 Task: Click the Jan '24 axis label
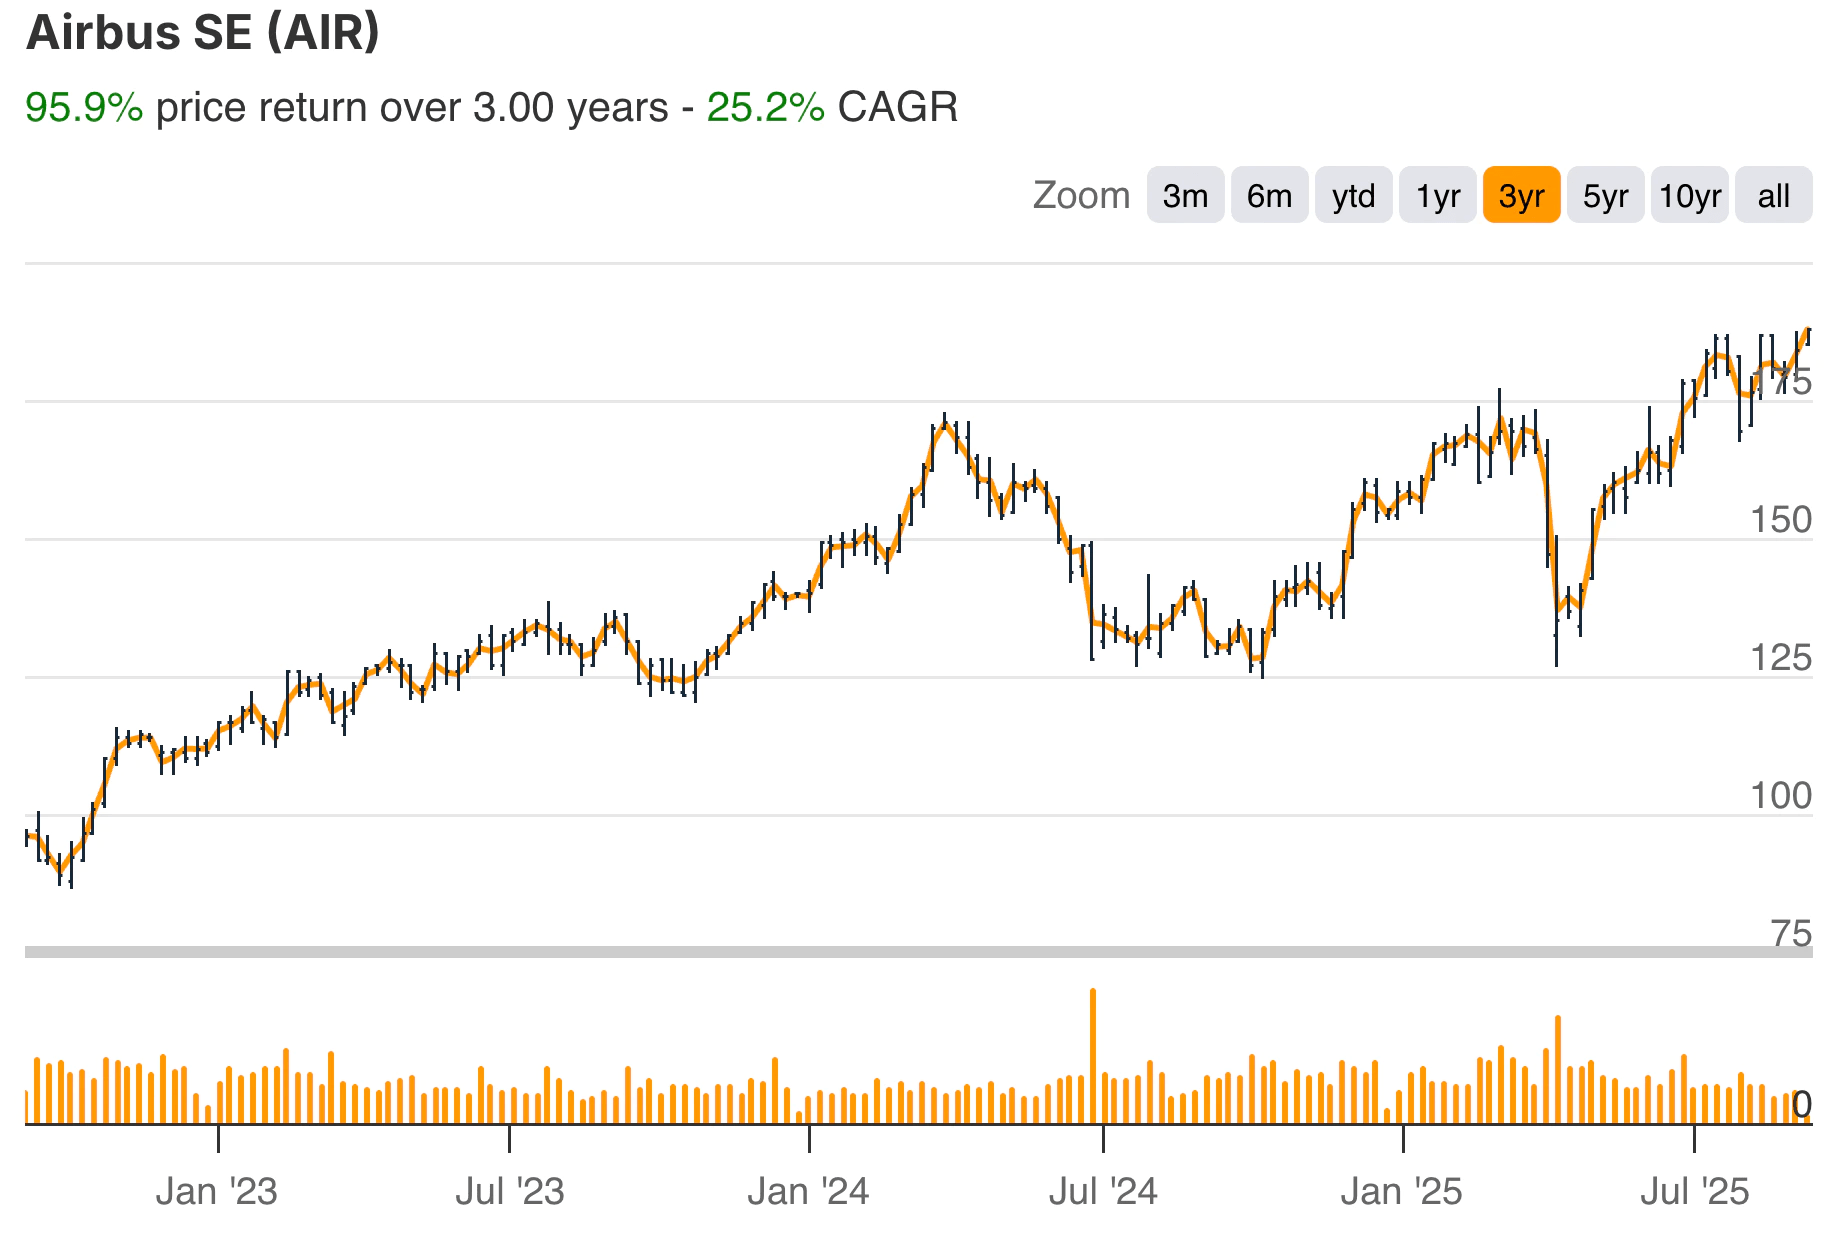coord(808,1192)
